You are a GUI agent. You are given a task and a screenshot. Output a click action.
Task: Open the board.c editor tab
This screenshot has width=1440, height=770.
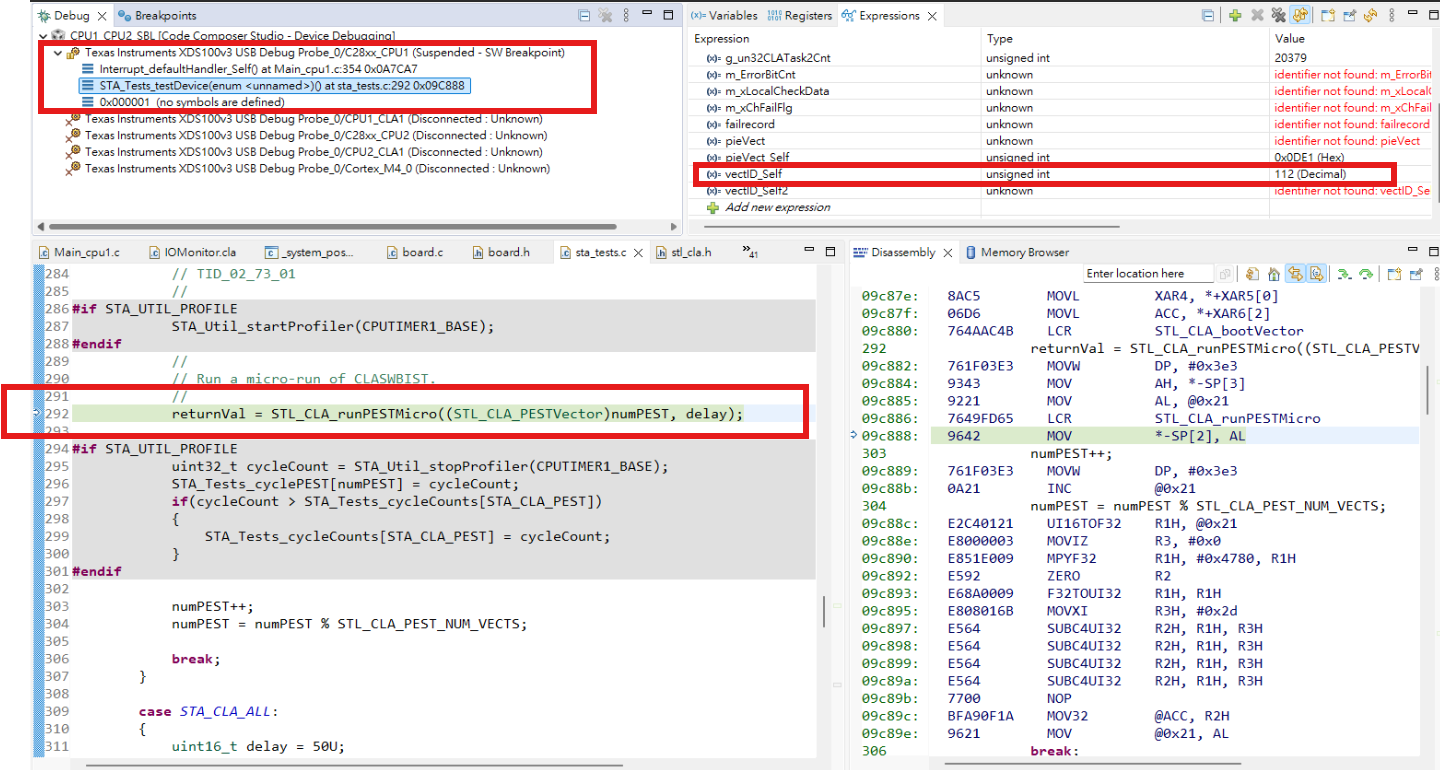pos(414,252)
